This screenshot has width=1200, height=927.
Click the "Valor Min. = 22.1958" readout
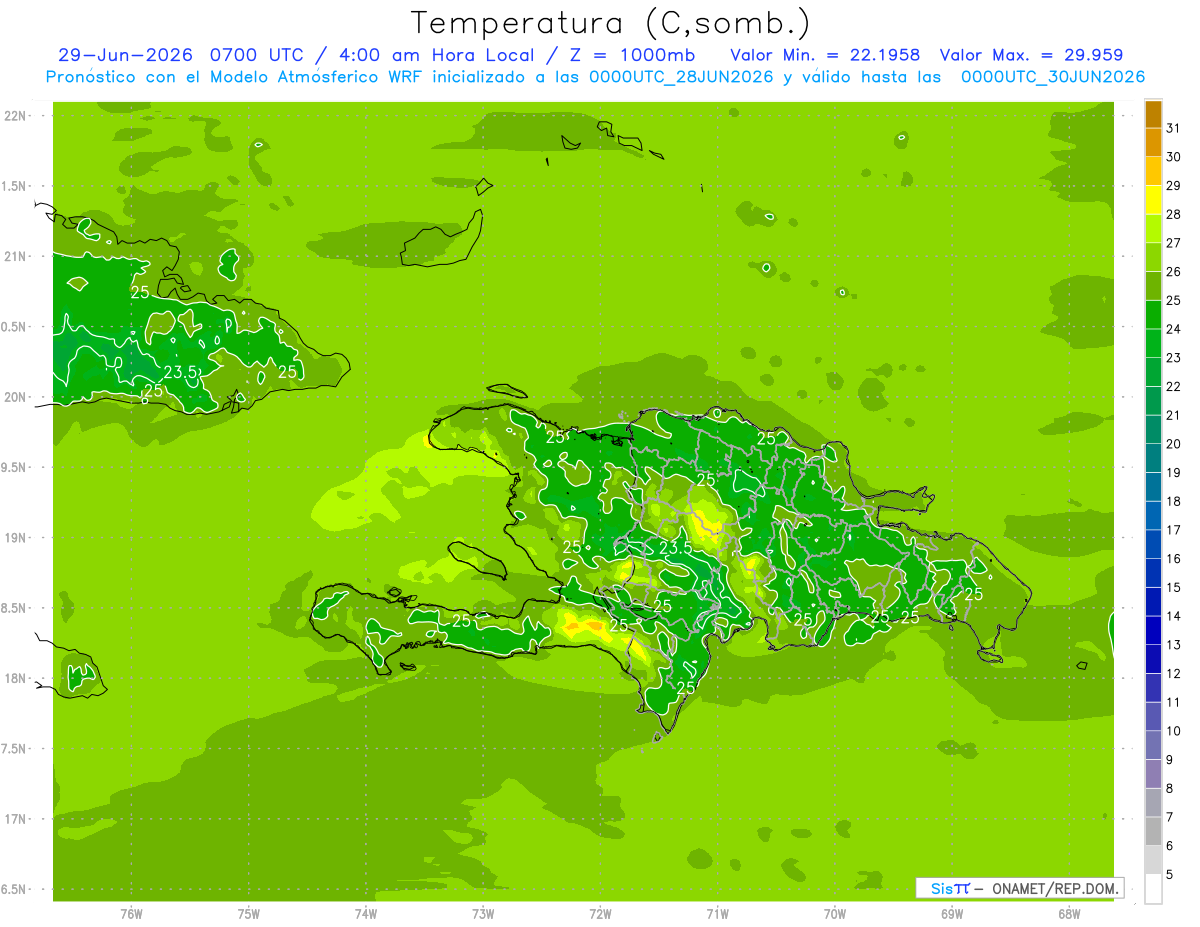pyautogui.click(x=825, y=55)
